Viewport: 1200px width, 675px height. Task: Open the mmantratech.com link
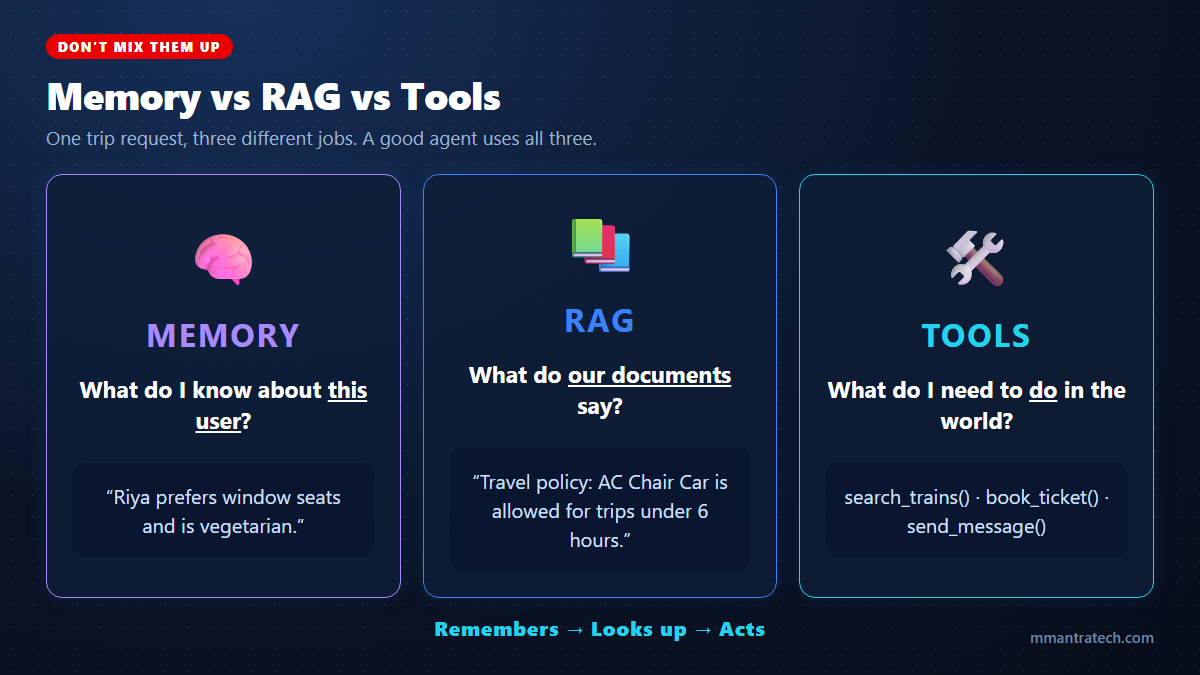(1092, 638)
